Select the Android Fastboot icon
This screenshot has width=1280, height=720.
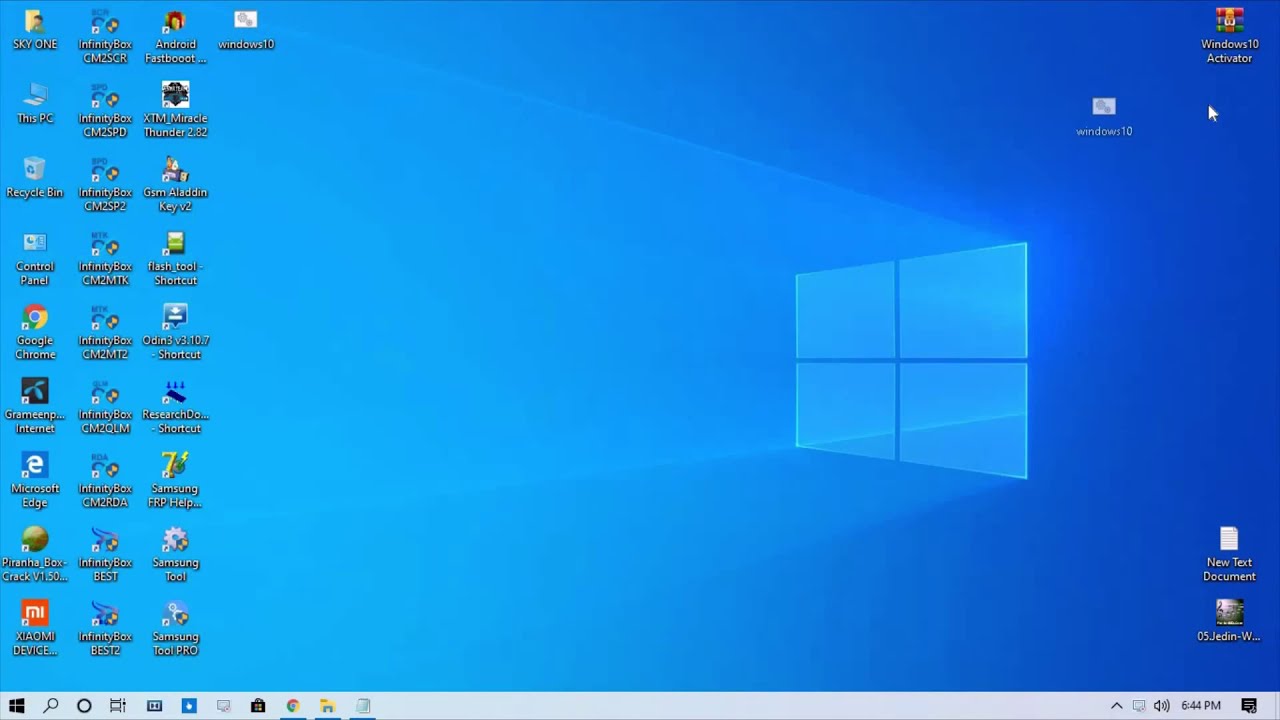(x=175, y=37)
